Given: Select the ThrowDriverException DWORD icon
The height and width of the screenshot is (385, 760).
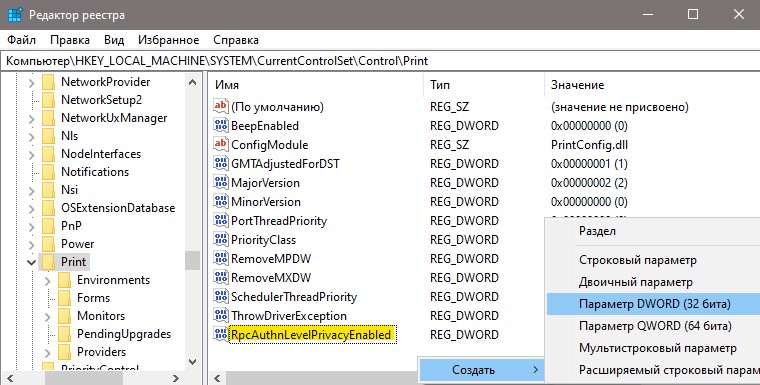Looking at the screenshot, I should coord(221,316).
